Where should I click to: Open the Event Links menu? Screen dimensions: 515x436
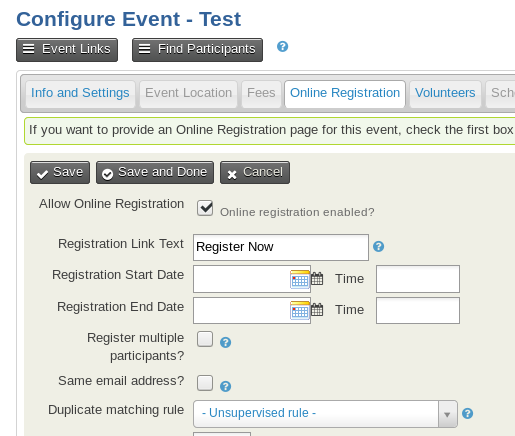click(67, 50)
